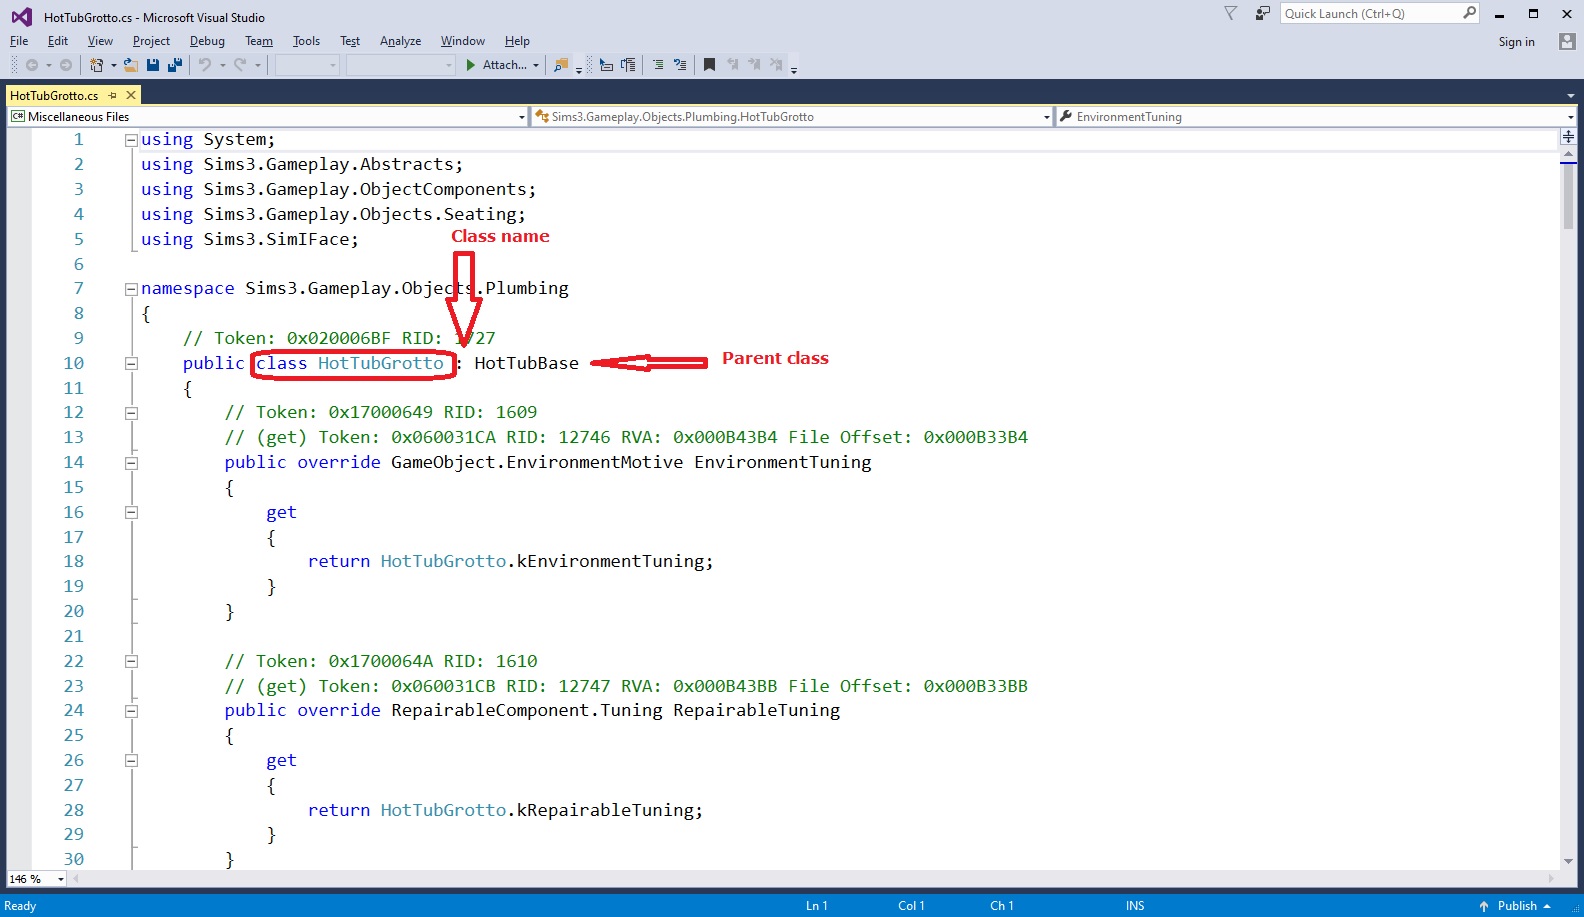Open the Project menu
Screen dimensions: 1584x917
151,41
